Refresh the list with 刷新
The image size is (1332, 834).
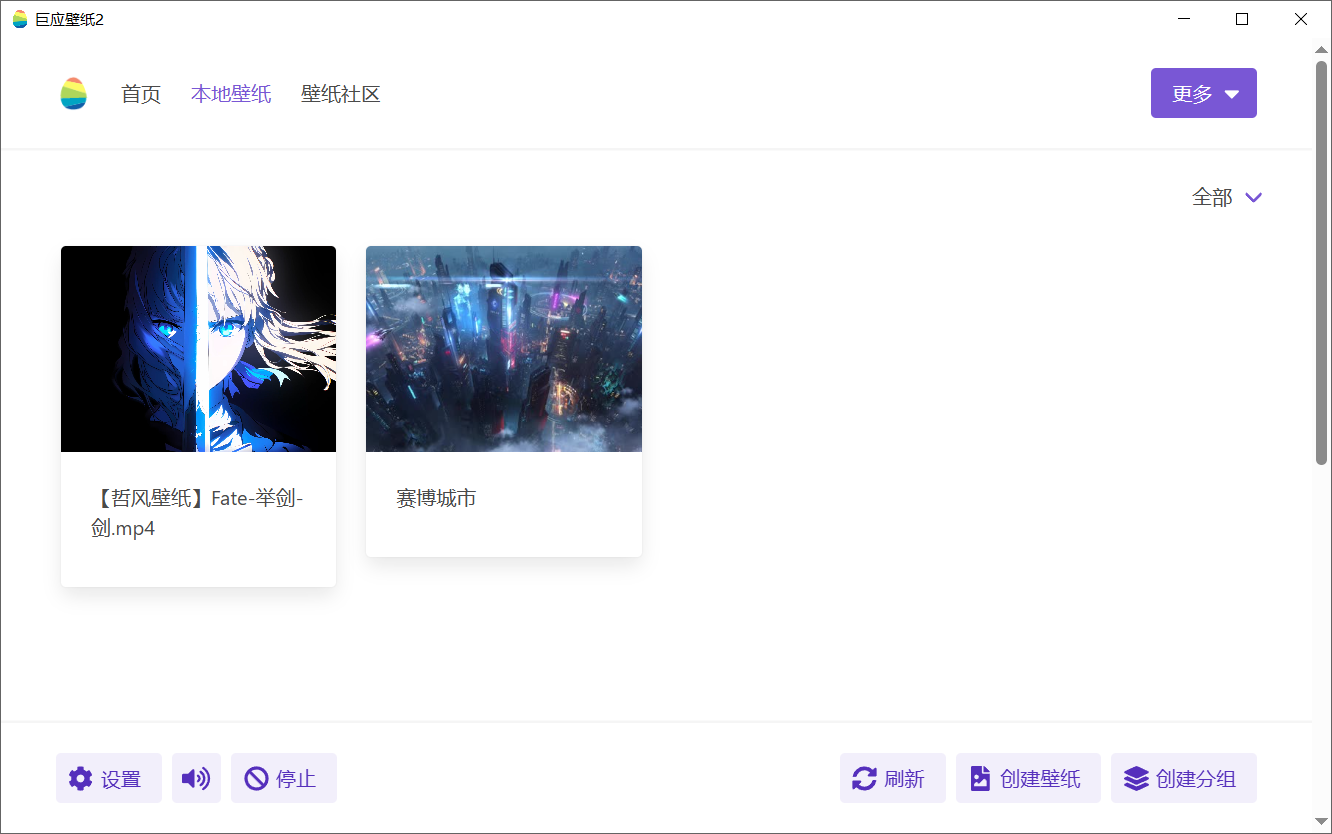pos(892,778)
